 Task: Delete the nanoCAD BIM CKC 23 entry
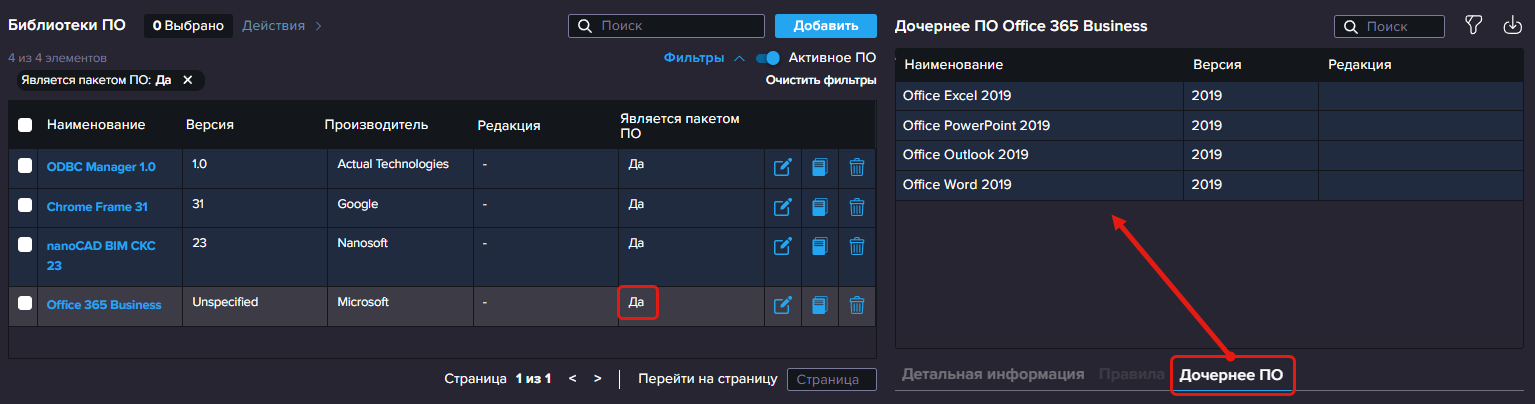(857, 246)
